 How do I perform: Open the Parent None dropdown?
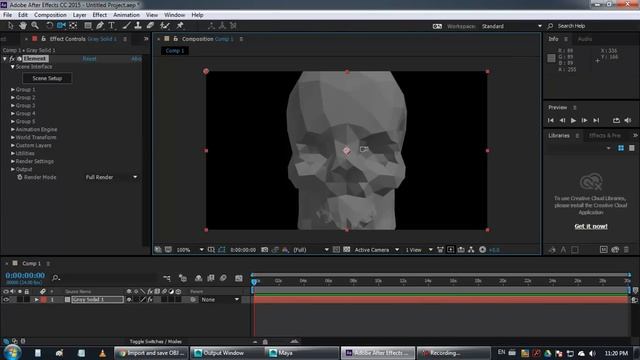click(220, 300)
